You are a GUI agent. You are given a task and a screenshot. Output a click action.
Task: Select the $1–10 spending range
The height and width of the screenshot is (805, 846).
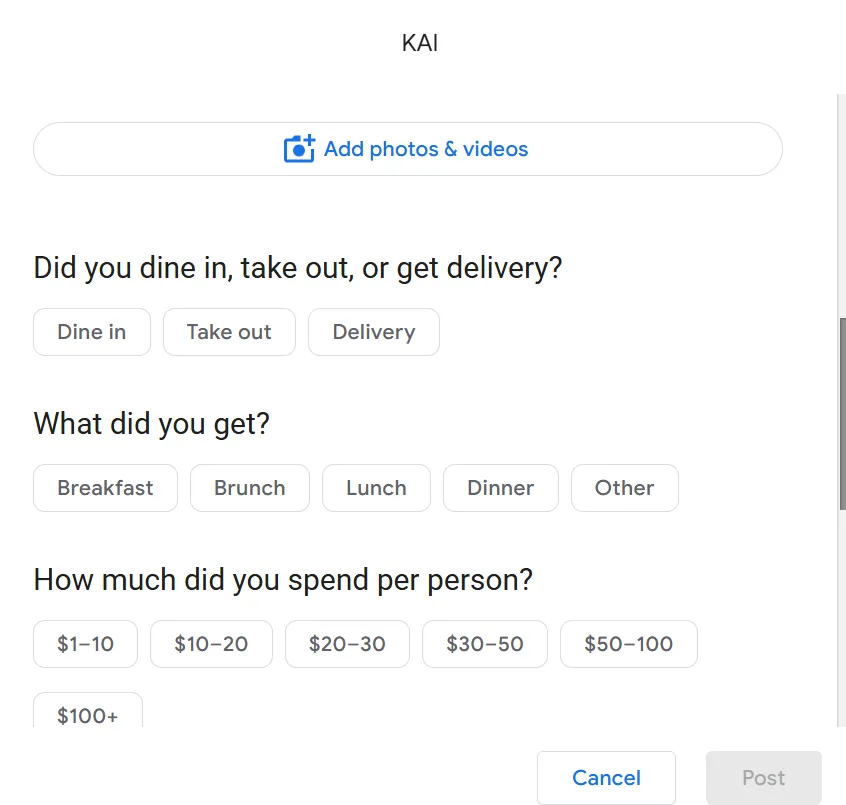(85, 644)
